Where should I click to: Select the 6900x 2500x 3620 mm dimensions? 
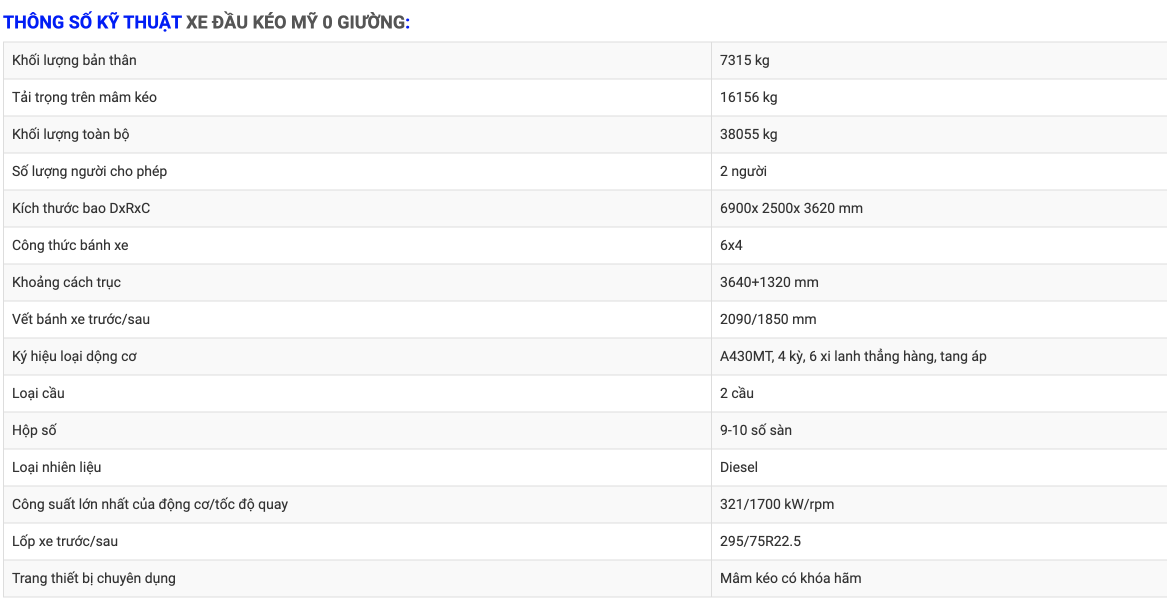791,208
